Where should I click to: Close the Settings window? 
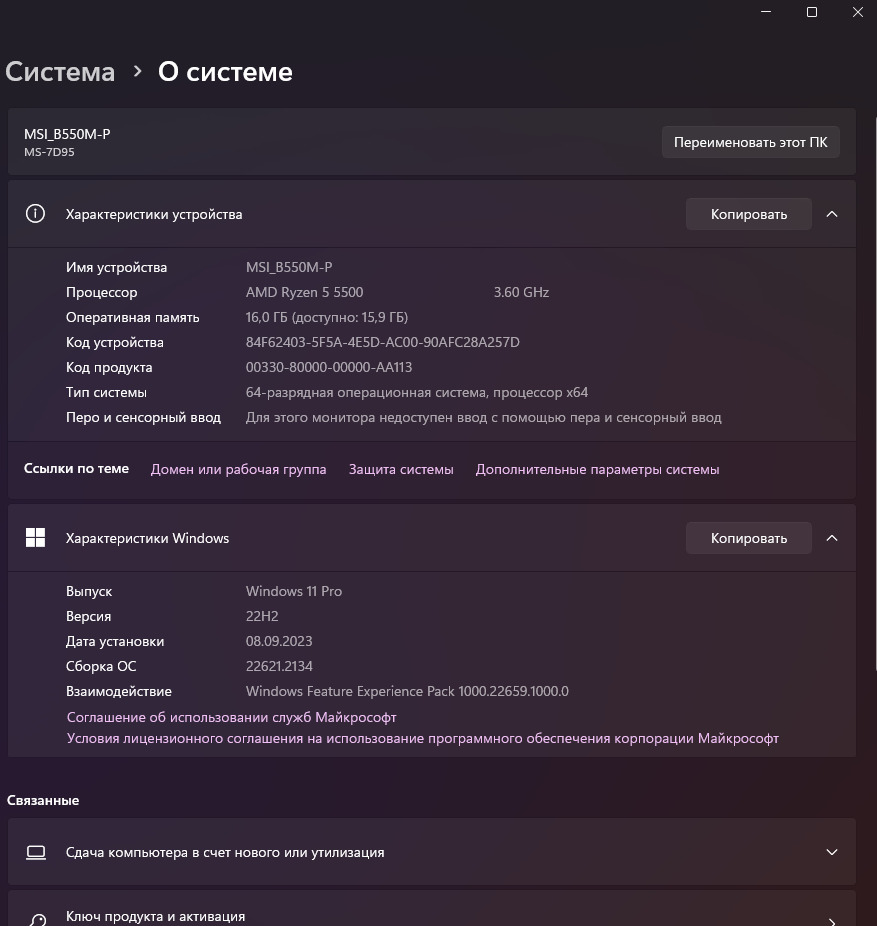(x=858, y=12)
